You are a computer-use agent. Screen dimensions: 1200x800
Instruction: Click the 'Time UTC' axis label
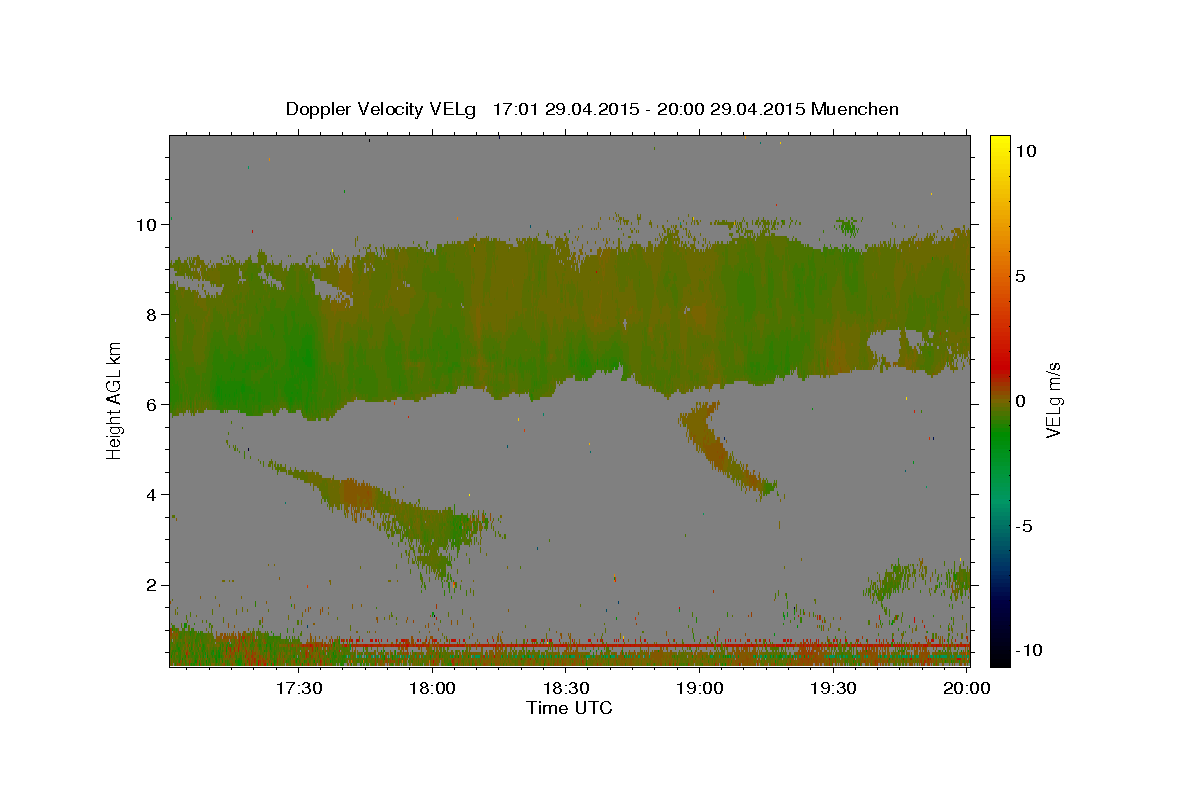(569, 708)
